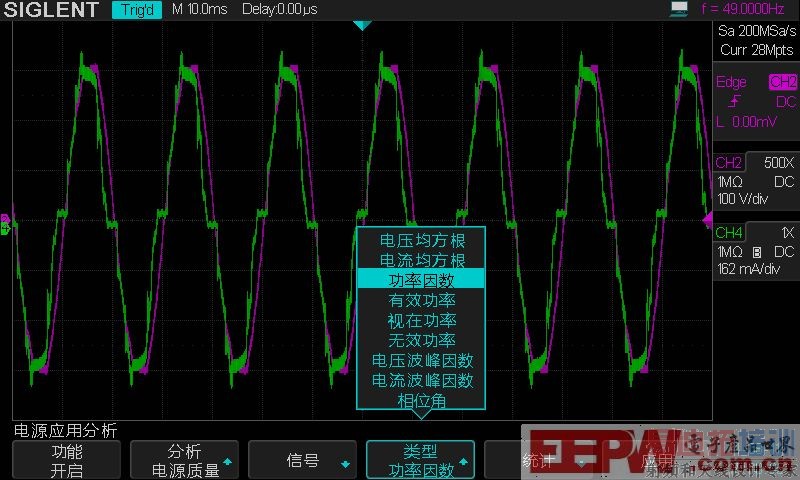Click the CH4 162 mA/div scale
This screenshot has width=800, height=480.
(x=748, y=269)
